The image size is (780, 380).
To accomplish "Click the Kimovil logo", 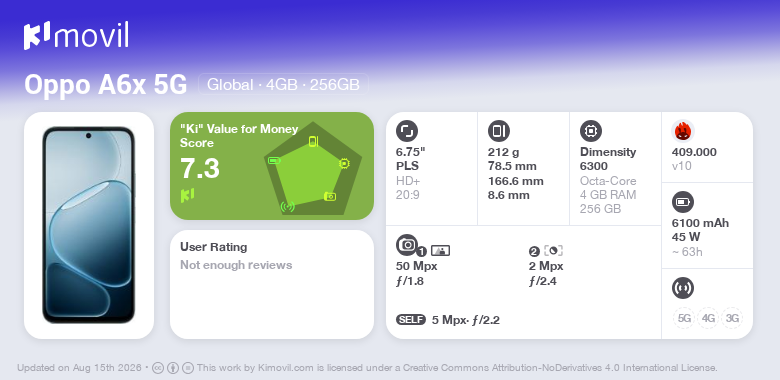I will click(76, 36).
